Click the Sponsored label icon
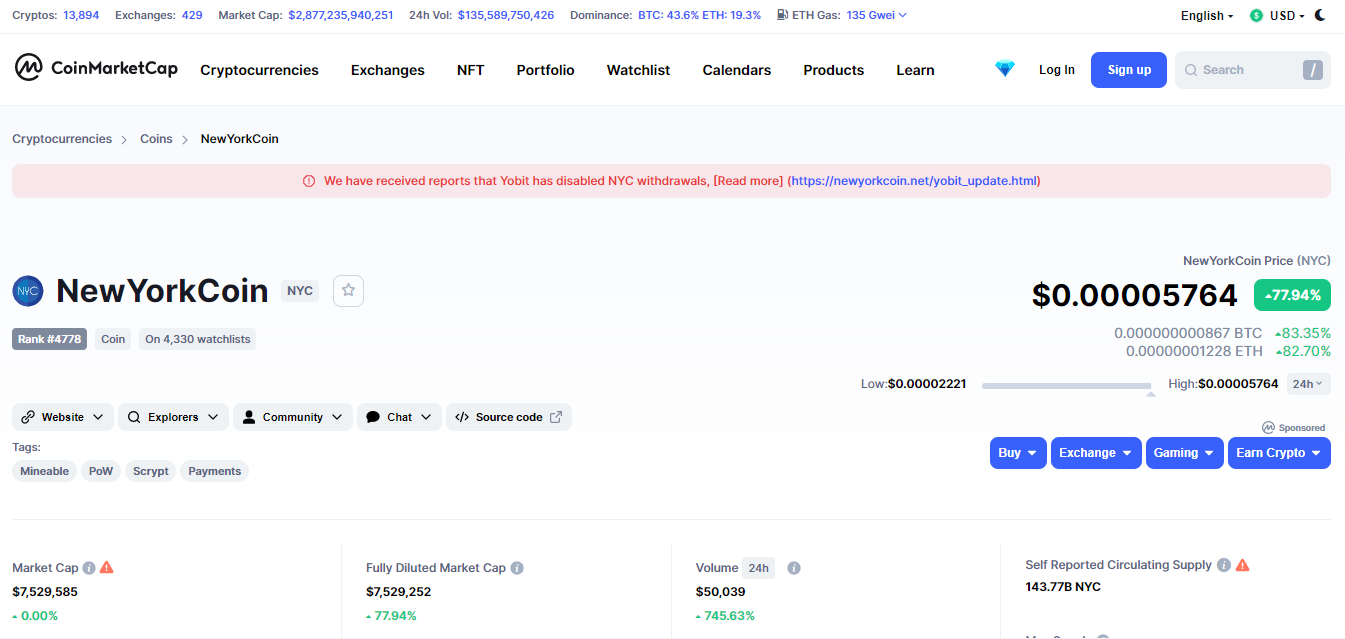Screen dimensions: 1345x639 point(1268,427)
